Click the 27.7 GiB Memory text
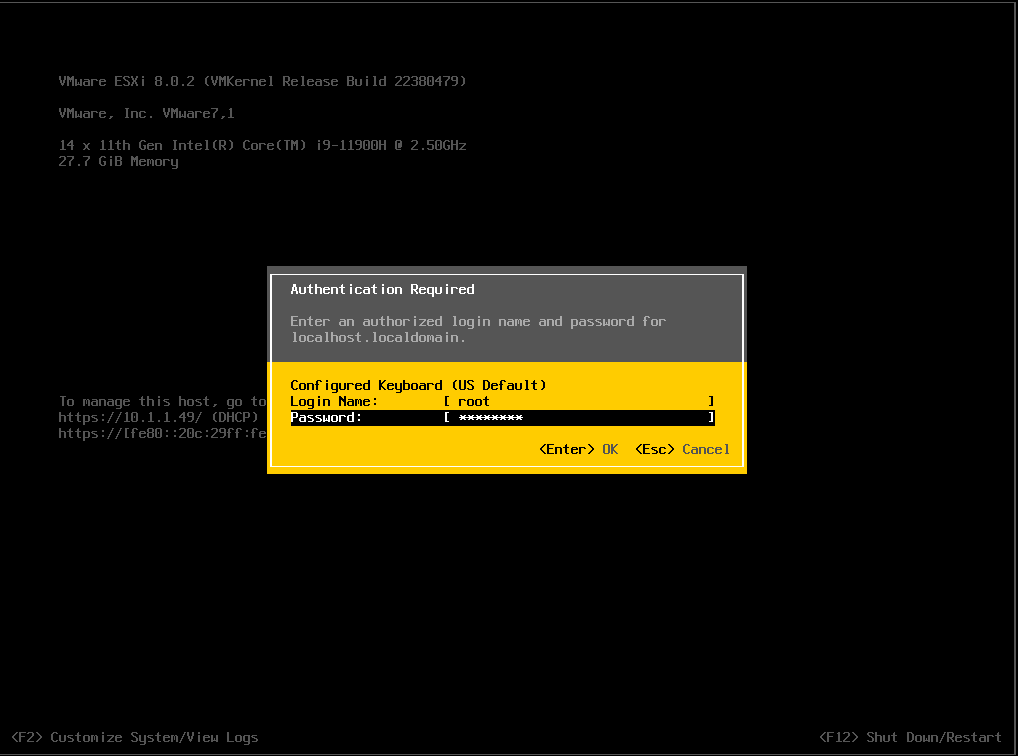Viewport: 1018px width, 756px height. click(118, 162)
